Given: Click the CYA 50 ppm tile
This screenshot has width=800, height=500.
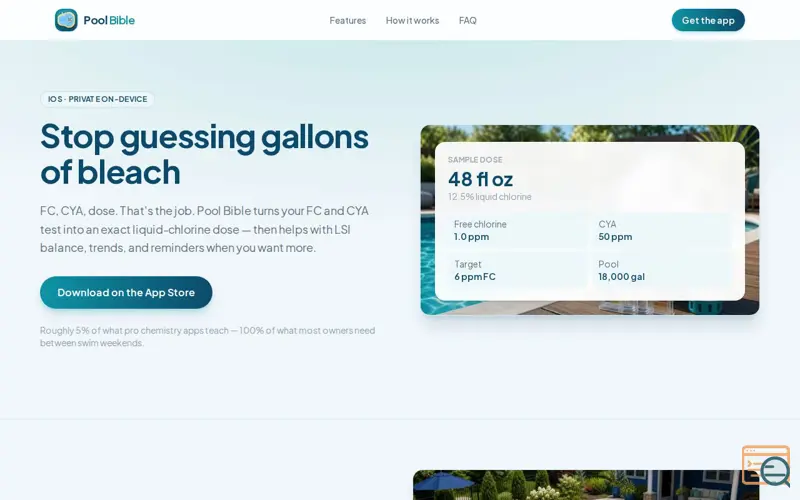Looking at the screenshot, I should [662, 231].
